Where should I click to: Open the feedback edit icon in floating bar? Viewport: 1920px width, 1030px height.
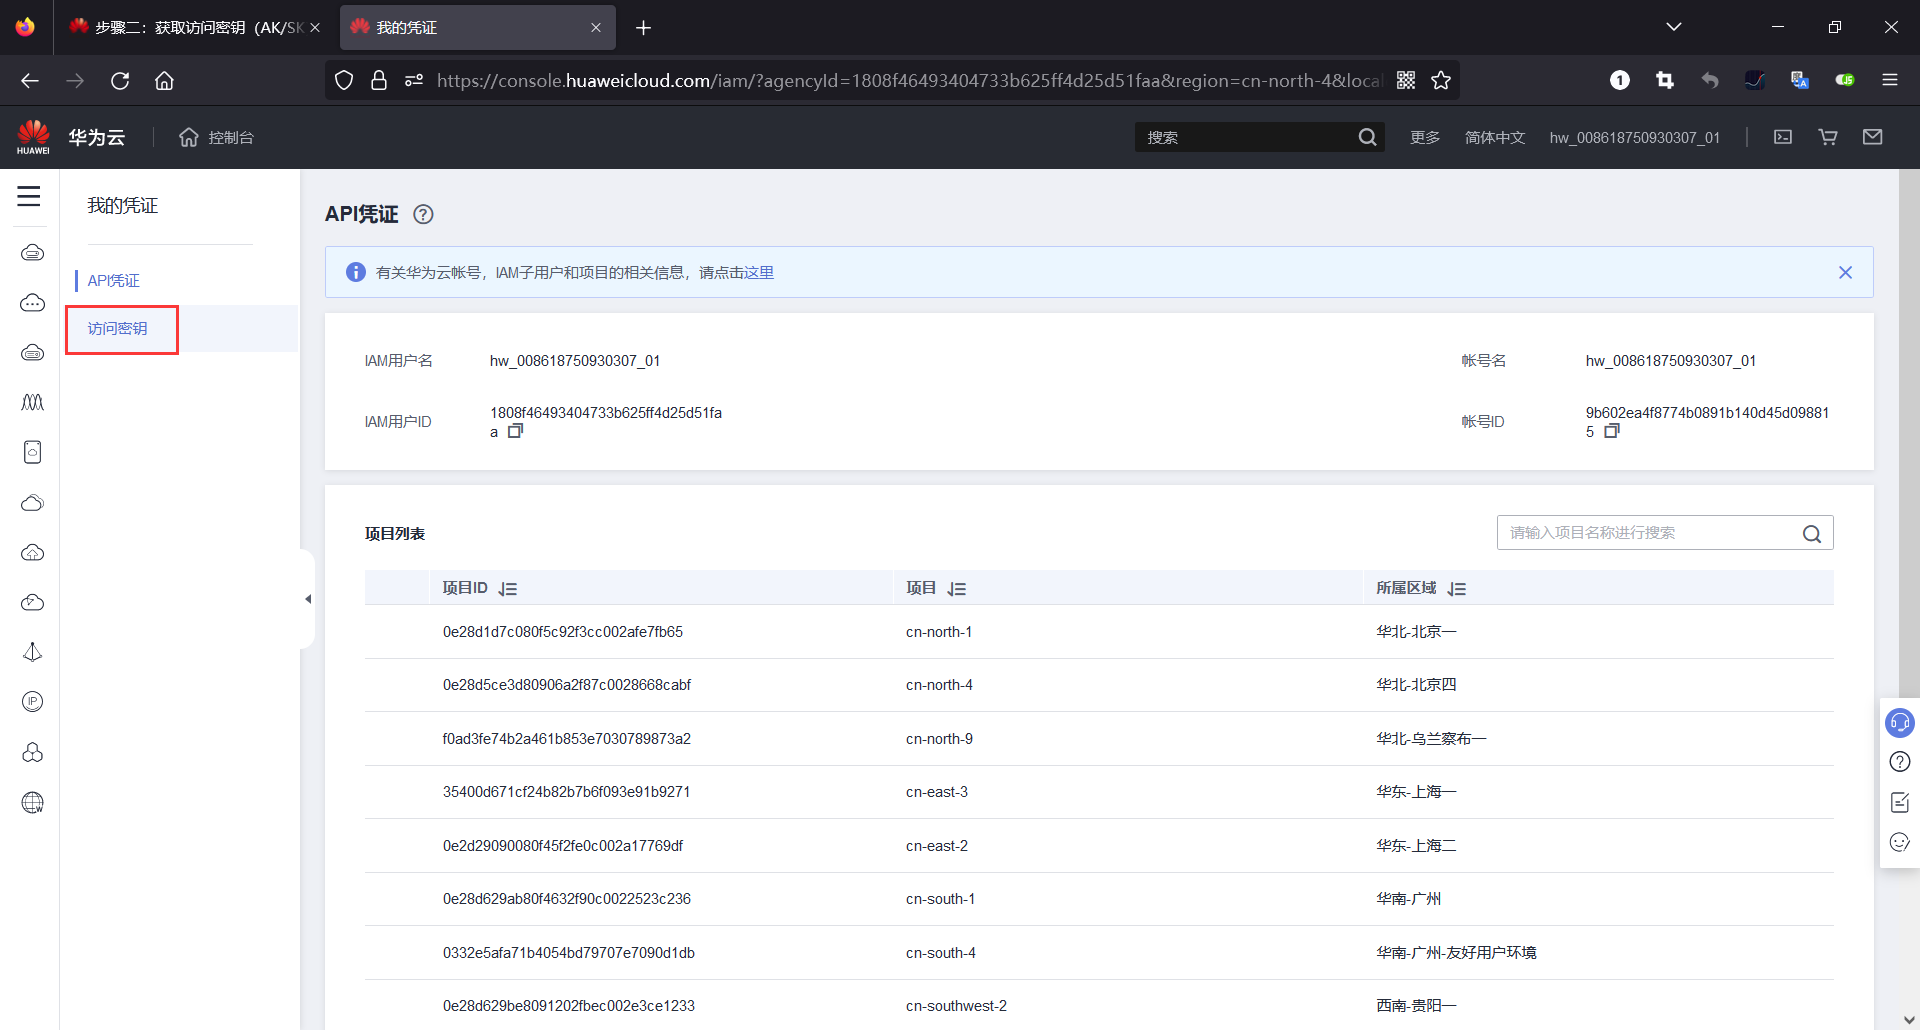1900,802
